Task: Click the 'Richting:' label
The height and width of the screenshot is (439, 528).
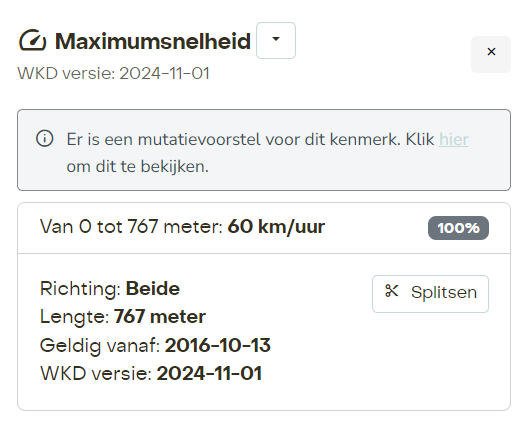Action: (x=80, y=289)
